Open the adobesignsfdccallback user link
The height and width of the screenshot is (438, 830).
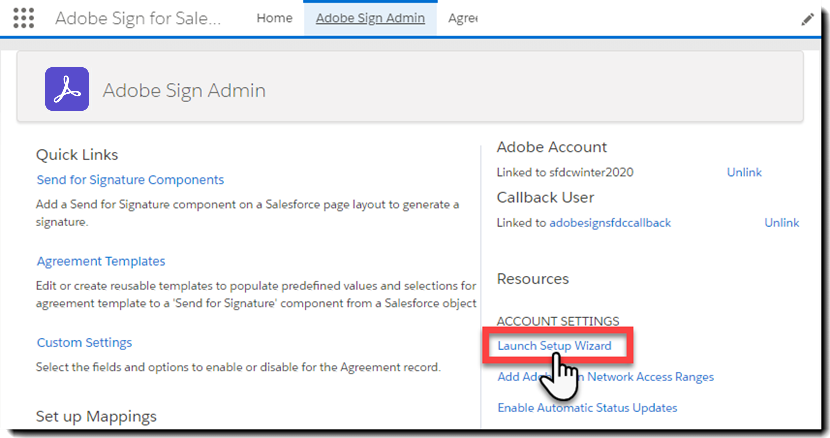[610, 222]
